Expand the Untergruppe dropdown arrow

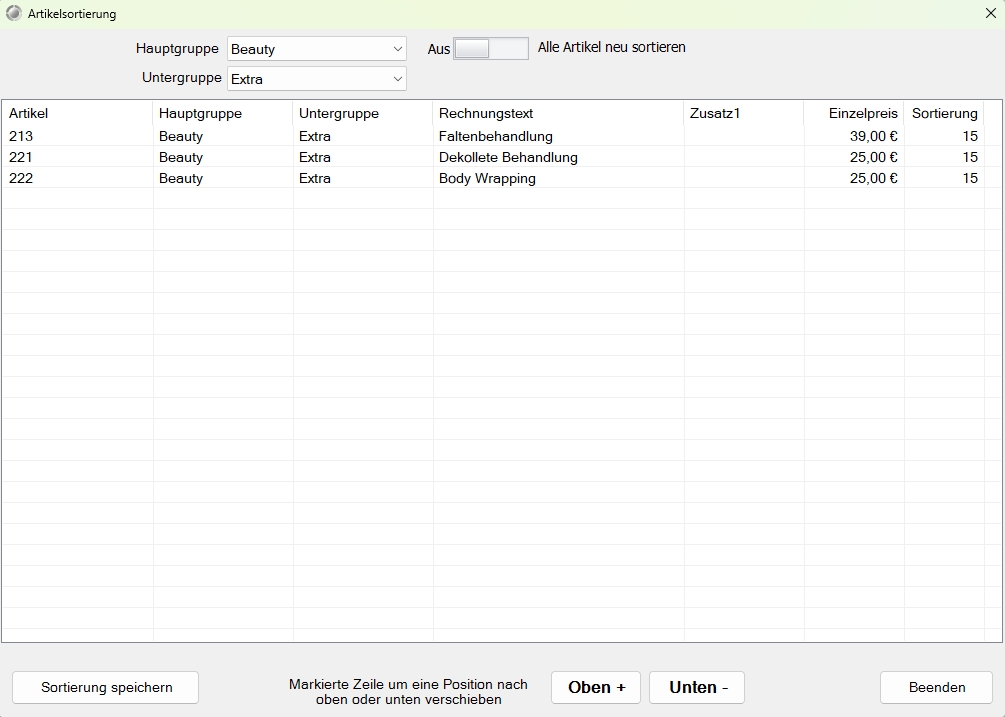point(397,79)
